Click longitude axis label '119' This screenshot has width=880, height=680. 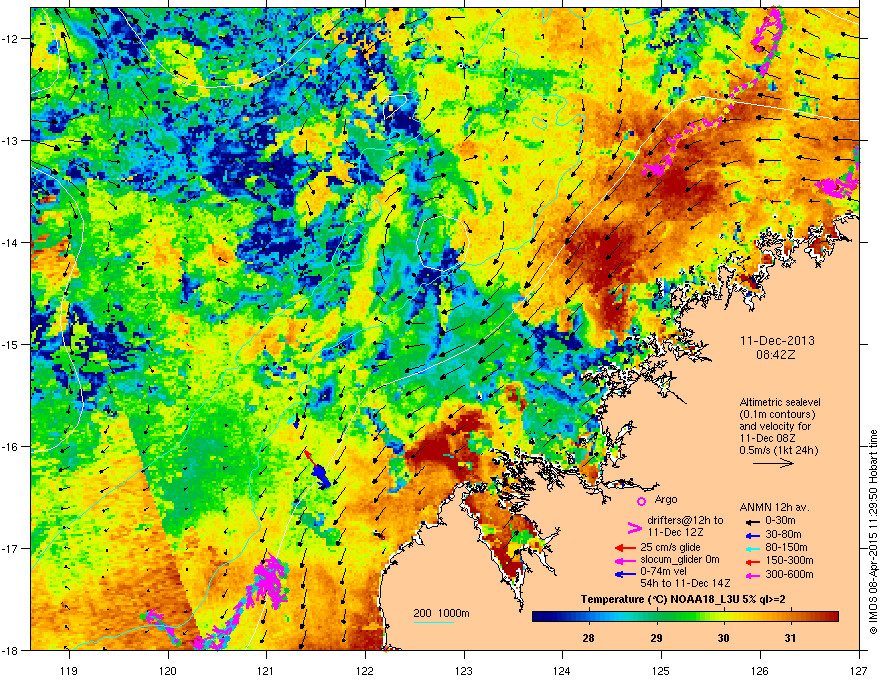(x=69, y=670)
